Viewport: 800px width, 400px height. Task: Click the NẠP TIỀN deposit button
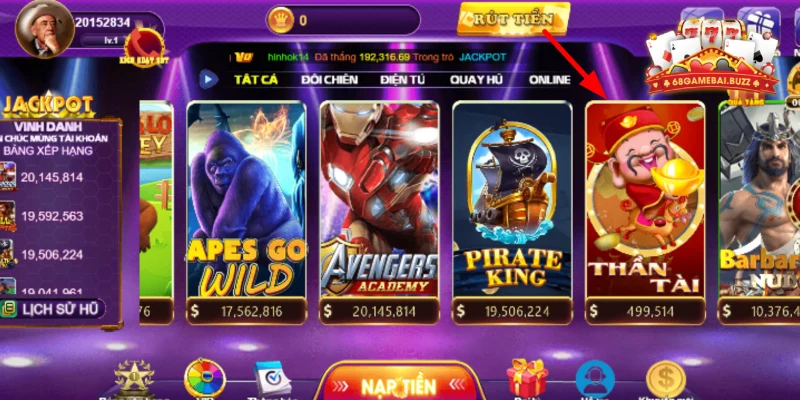[399, 385]
